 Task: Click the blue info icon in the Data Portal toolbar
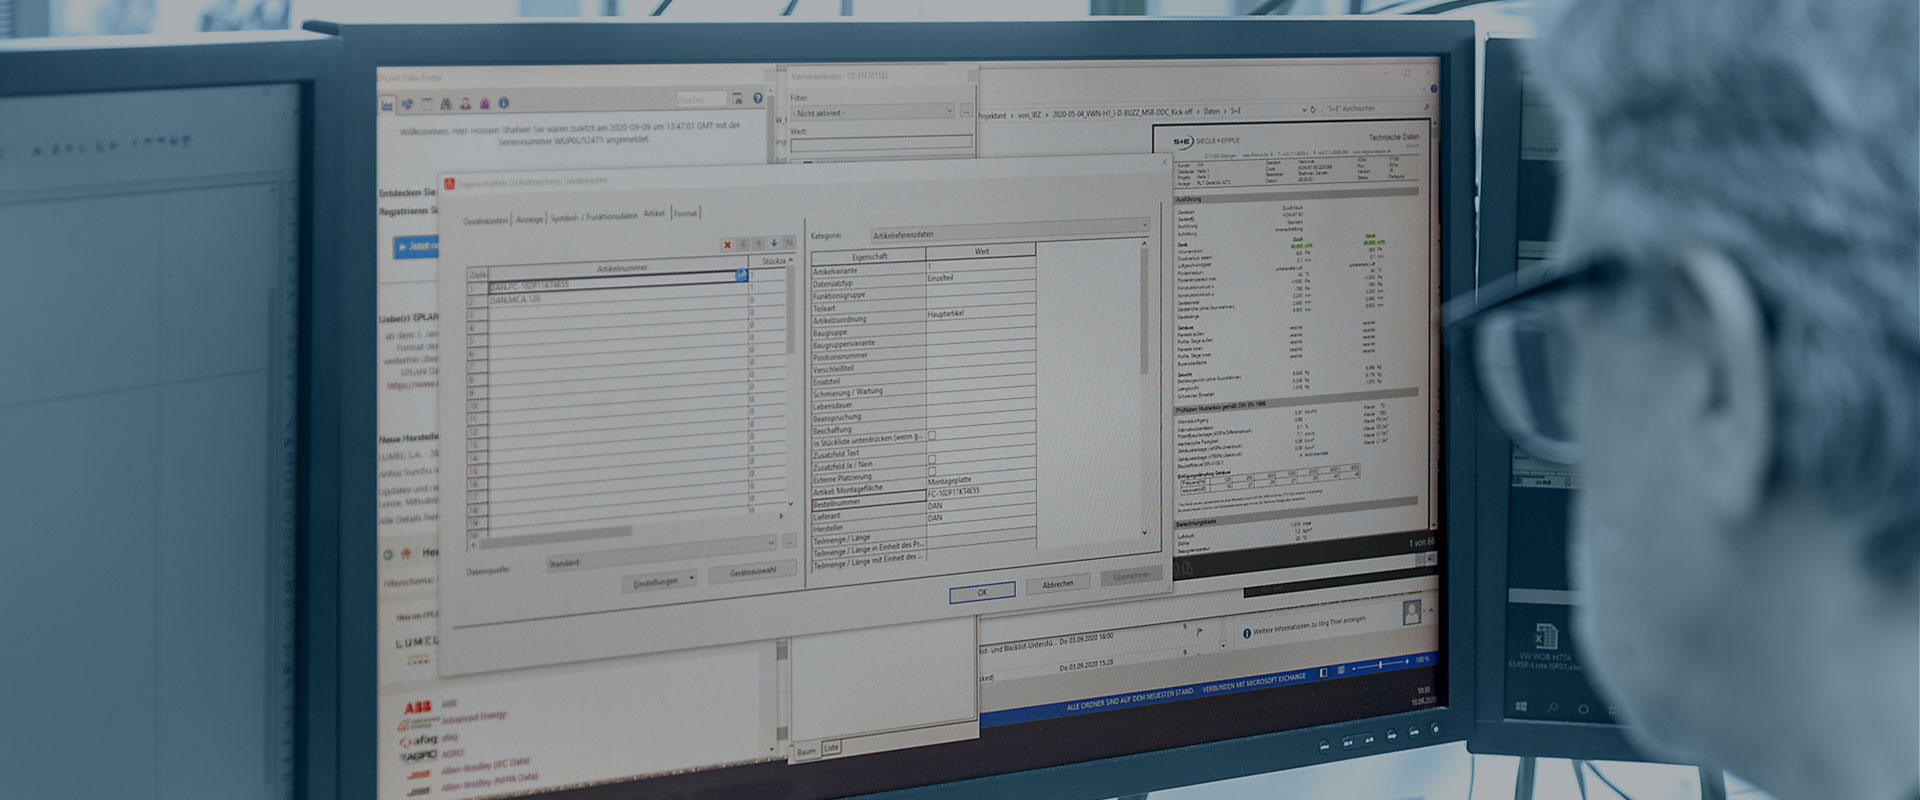504,103
